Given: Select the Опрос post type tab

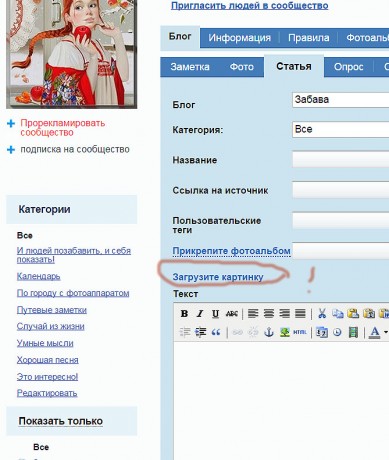Looking at the screenshot, I should pos(348,67).
